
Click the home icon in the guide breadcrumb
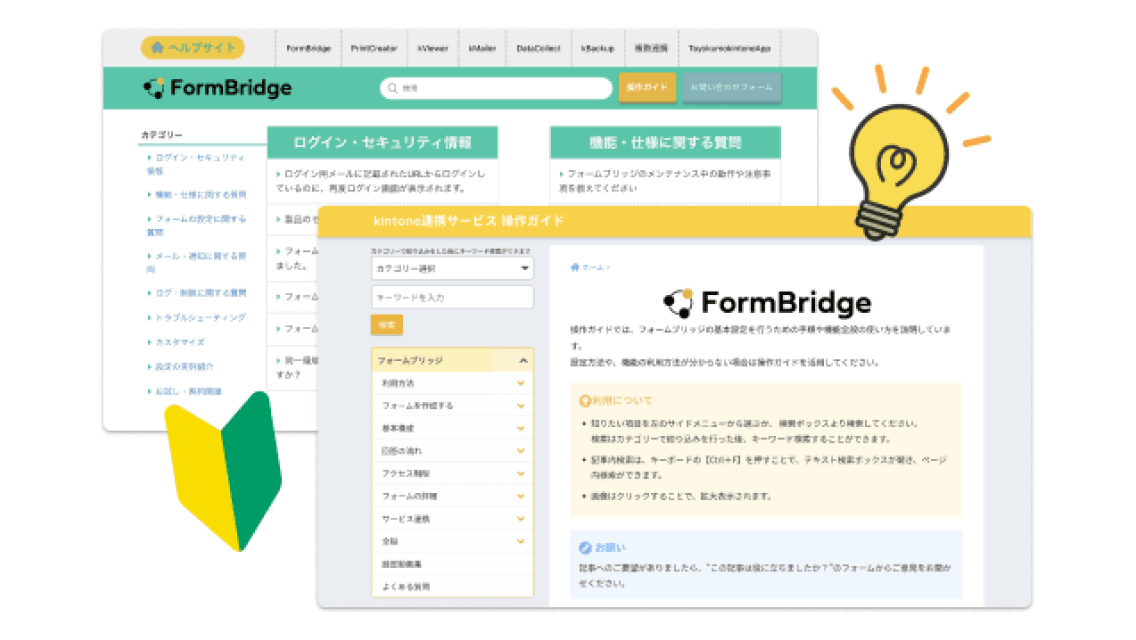pos(575,267)
